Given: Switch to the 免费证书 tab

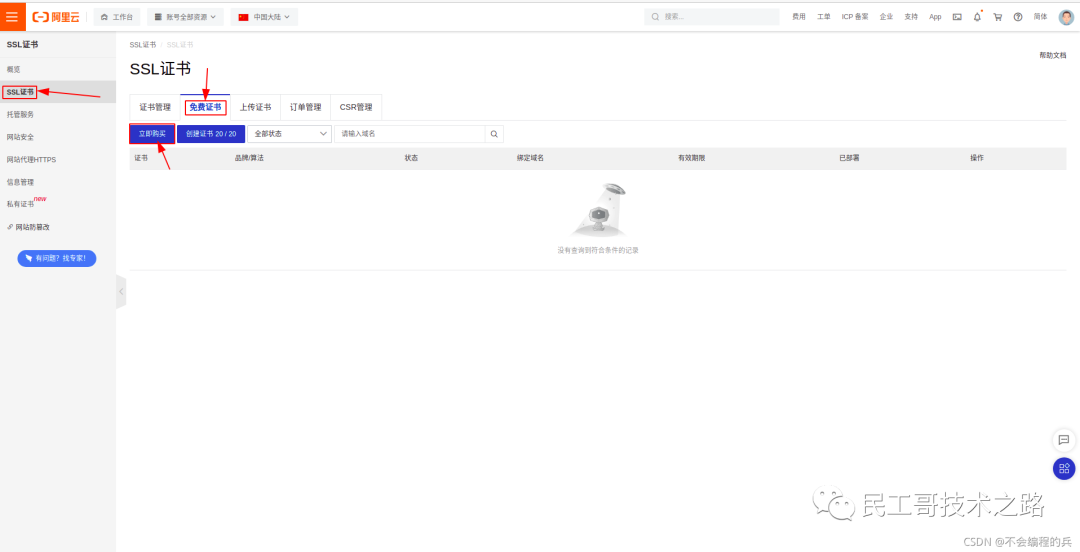Looking at the screenshot, I should click(205, 107).
